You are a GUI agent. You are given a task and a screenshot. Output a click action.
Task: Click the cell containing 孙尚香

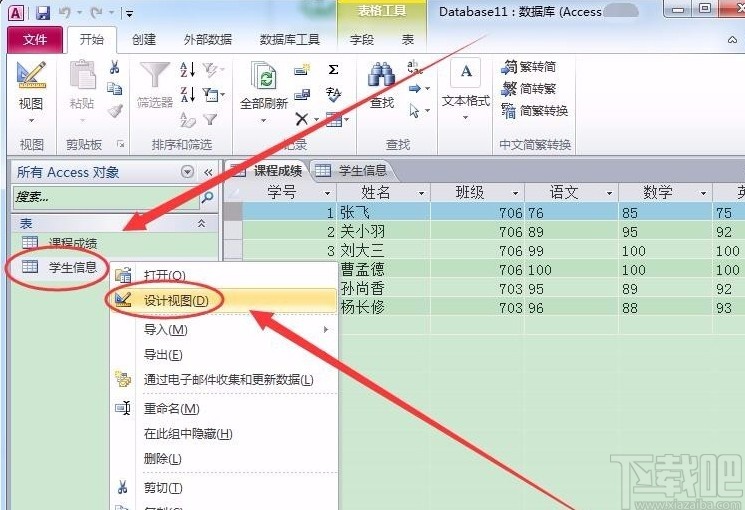click(383, 289)
